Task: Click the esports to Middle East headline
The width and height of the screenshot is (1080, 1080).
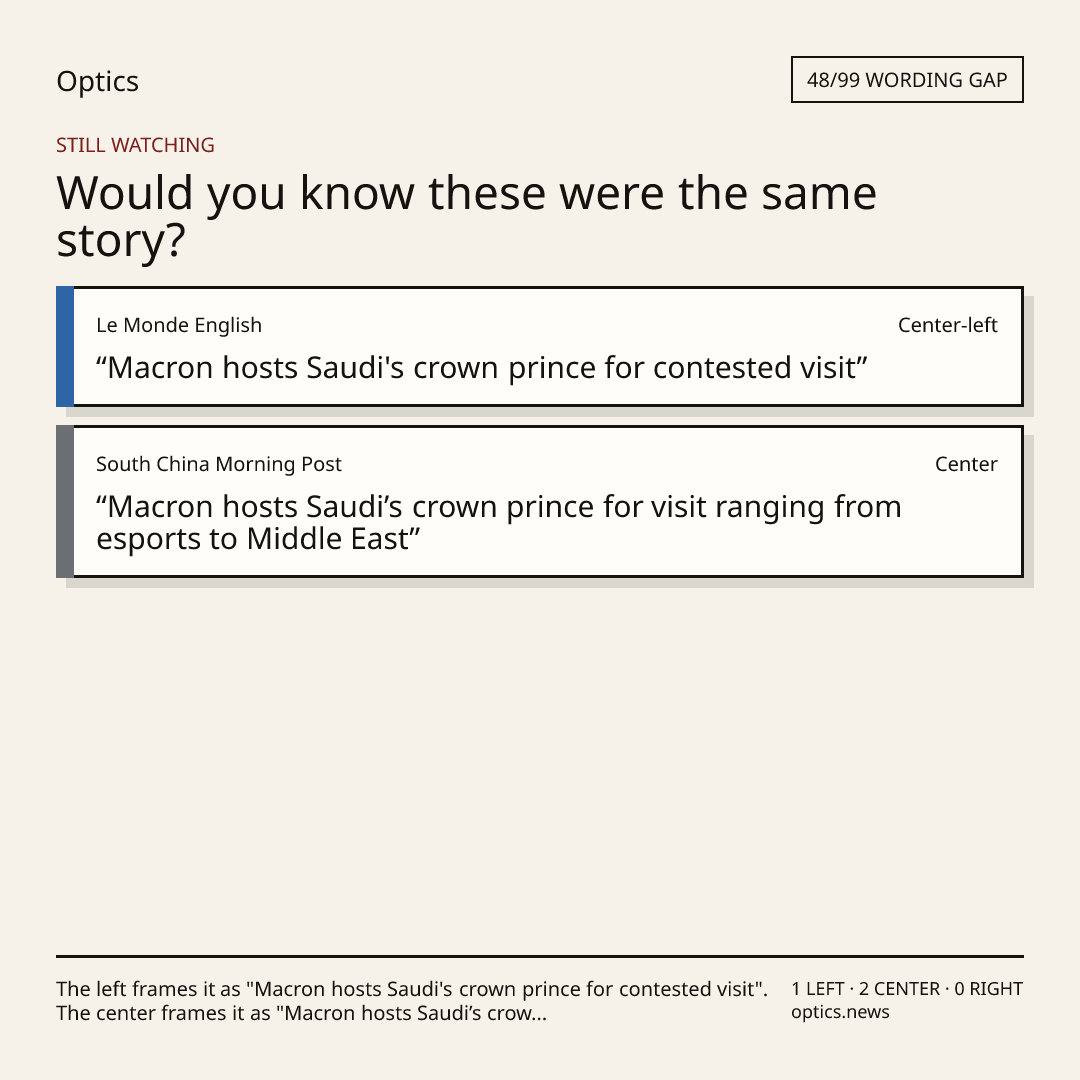Action: pyautogui.click(x=499, y=523)
